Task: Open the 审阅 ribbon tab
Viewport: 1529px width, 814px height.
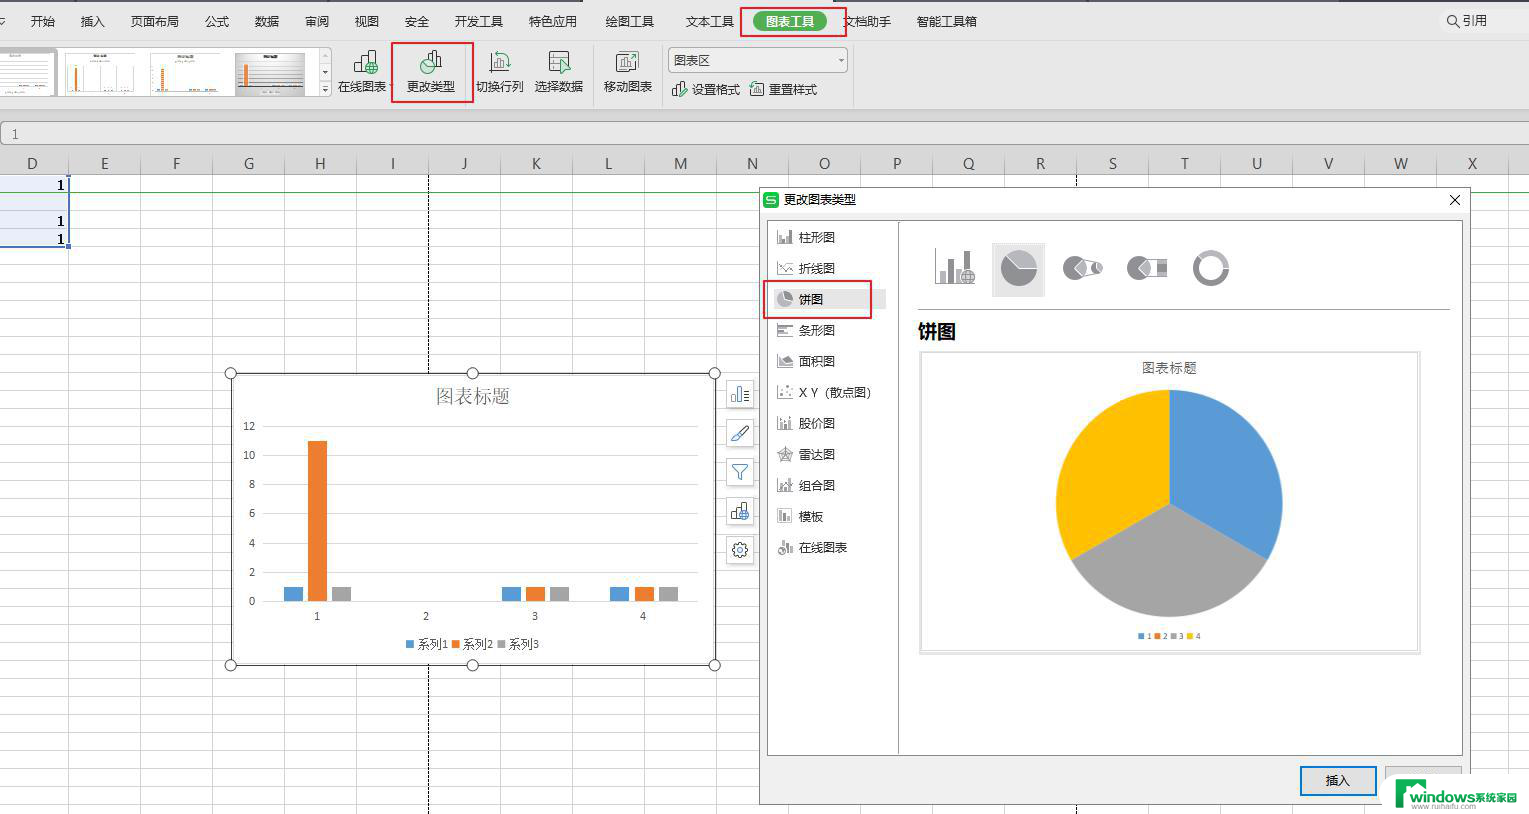Action: coord(317,21)
